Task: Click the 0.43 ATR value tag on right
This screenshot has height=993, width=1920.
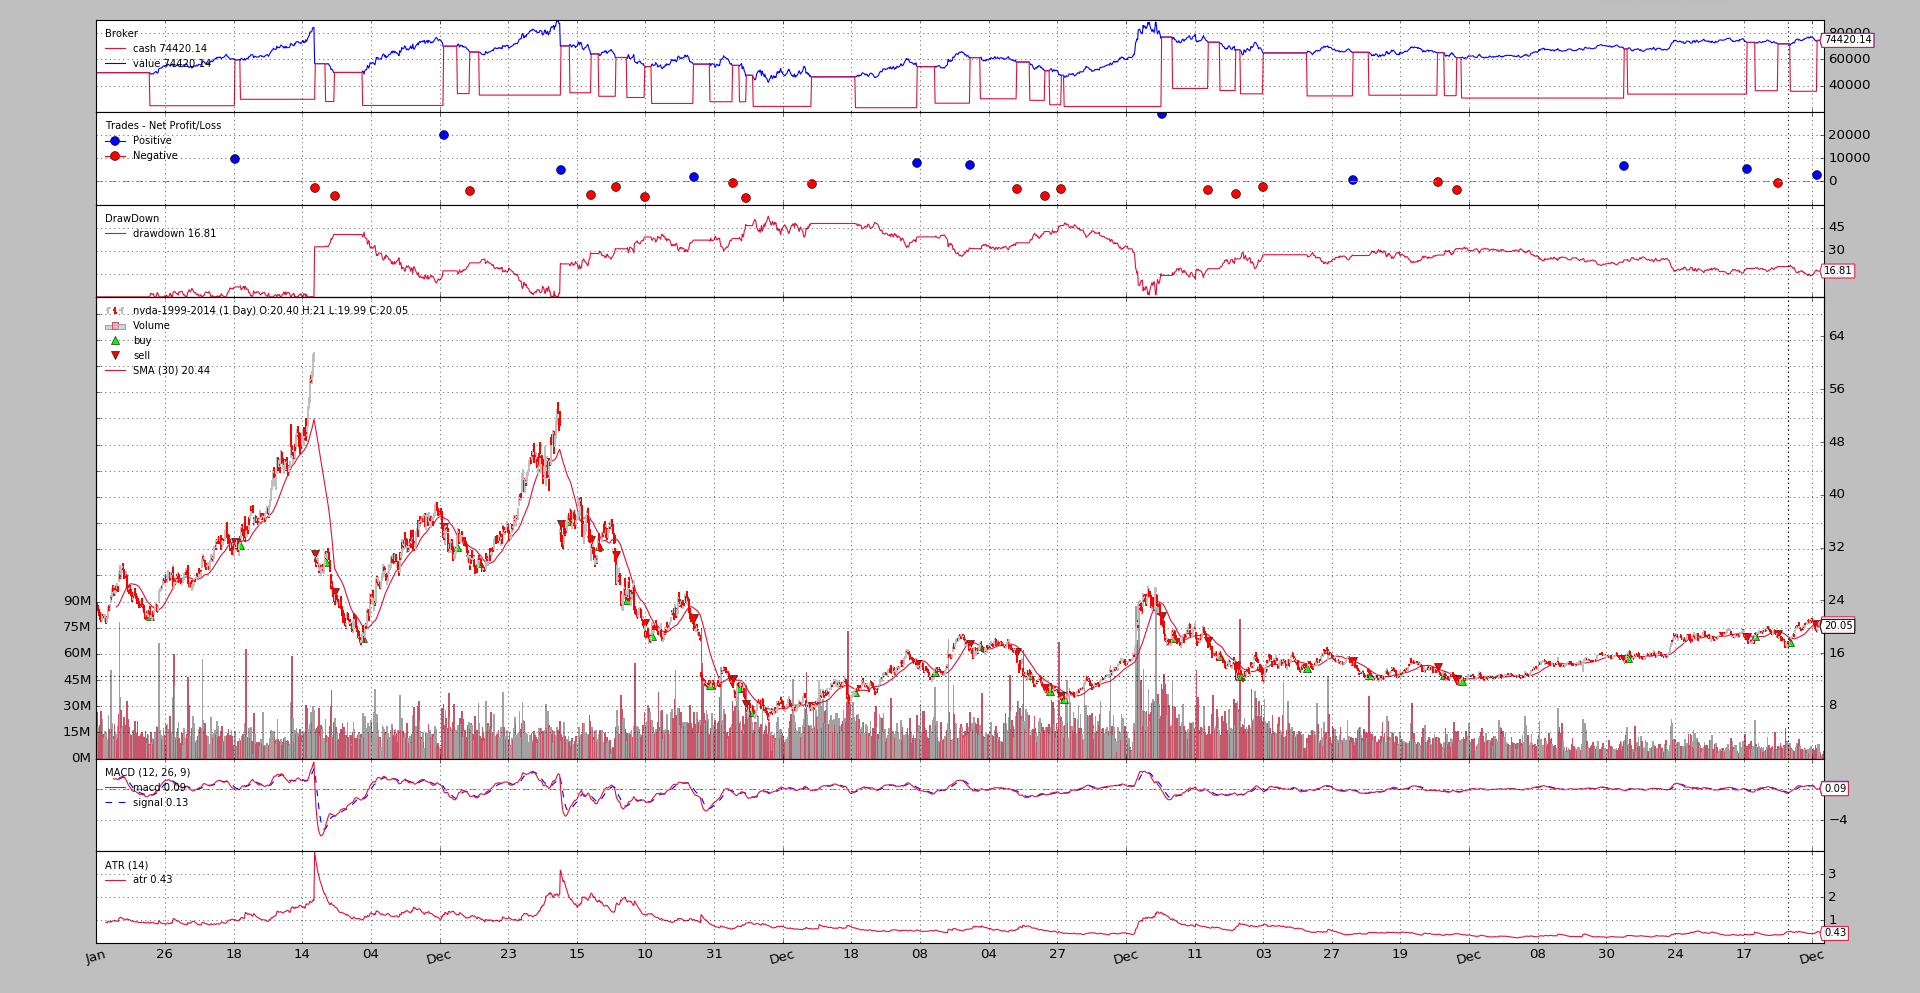Action: click(1835, 933)
